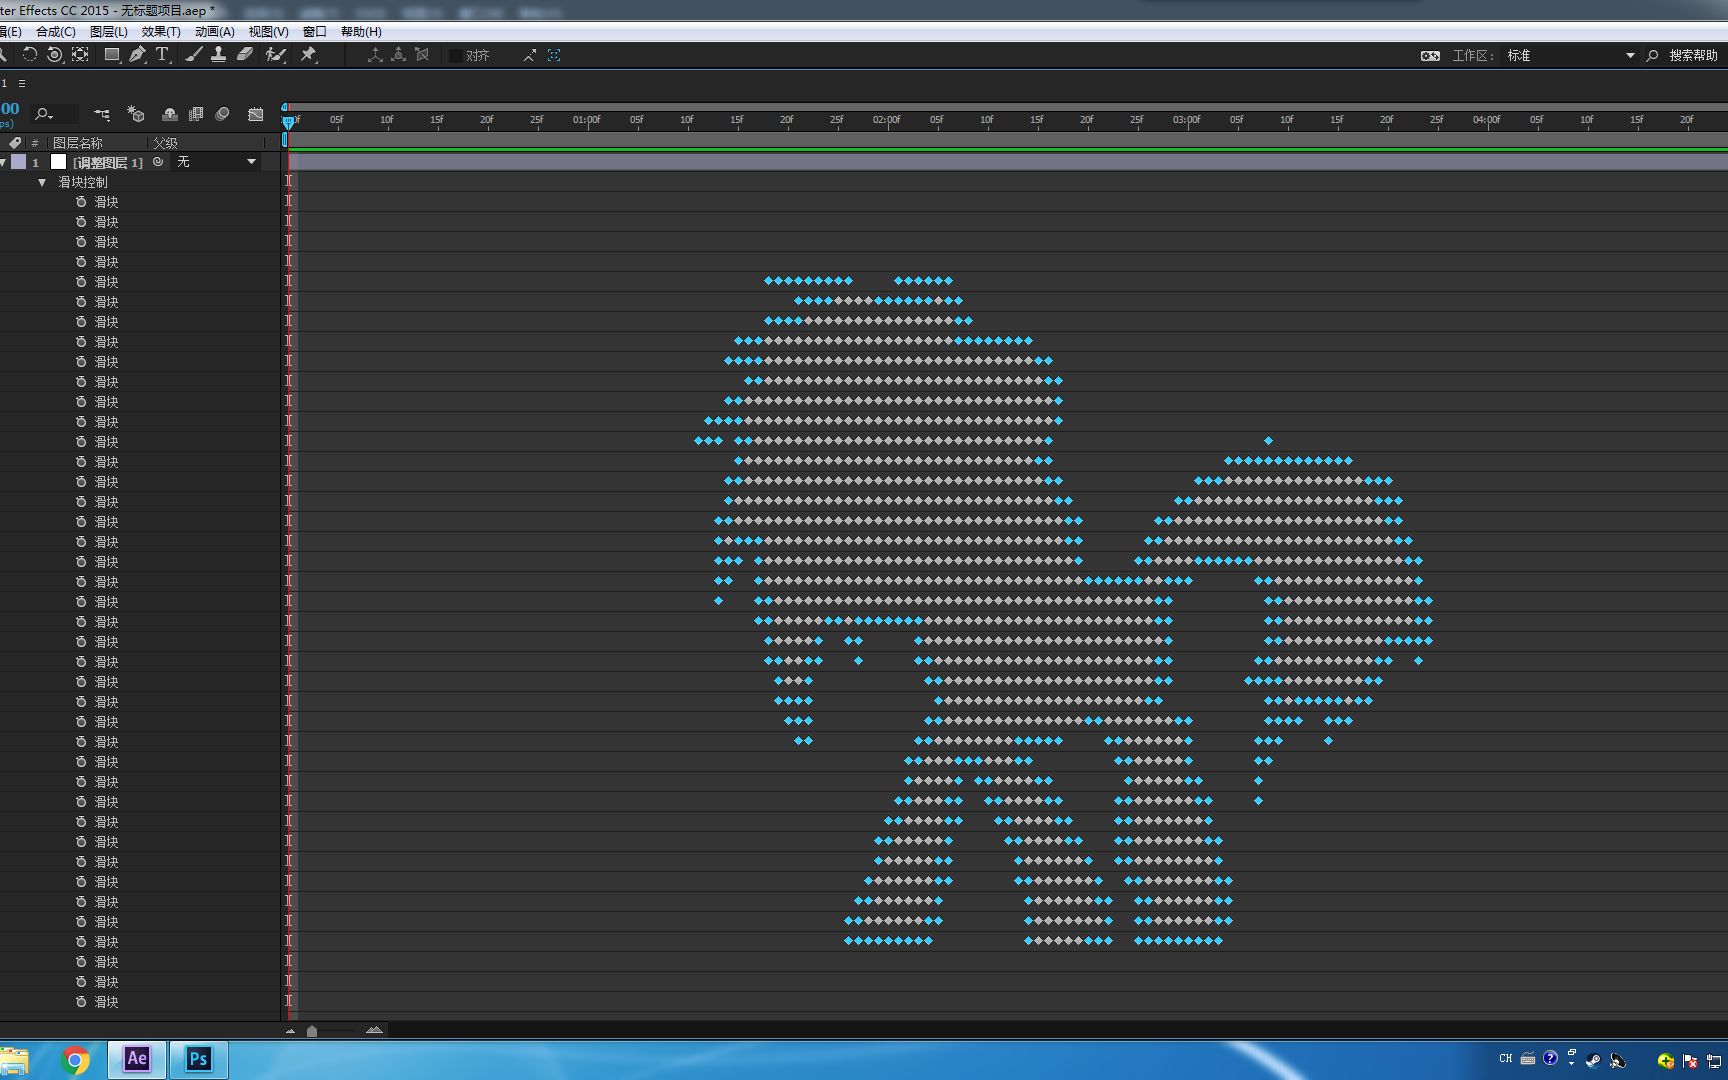Select the Roto Brush tool

click(275, 55)
